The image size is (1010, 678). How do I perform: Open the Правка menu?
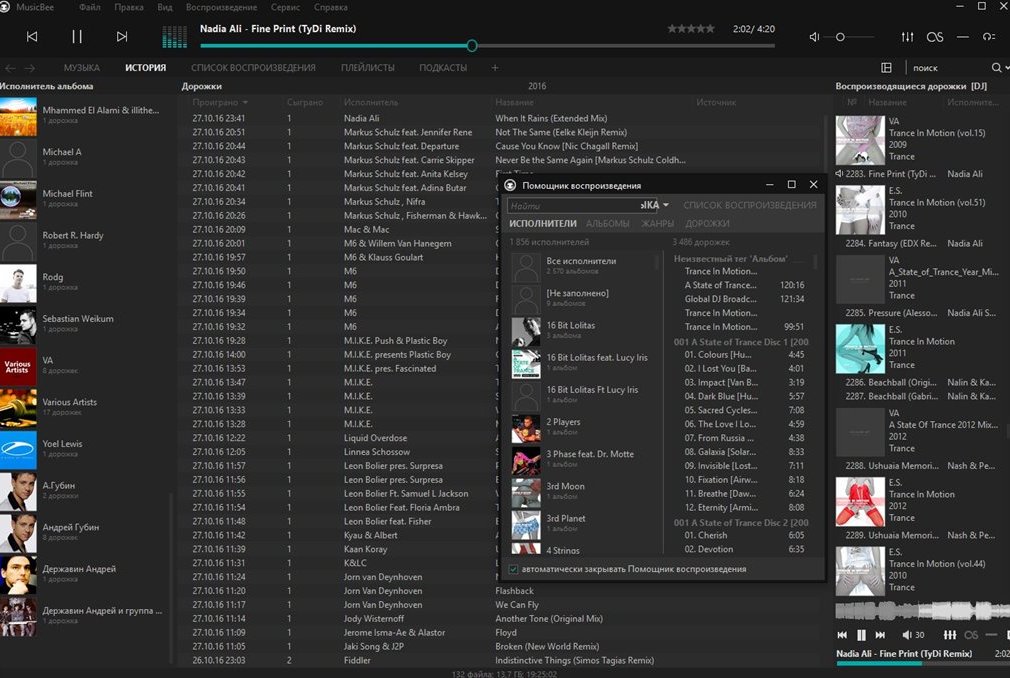129,7
